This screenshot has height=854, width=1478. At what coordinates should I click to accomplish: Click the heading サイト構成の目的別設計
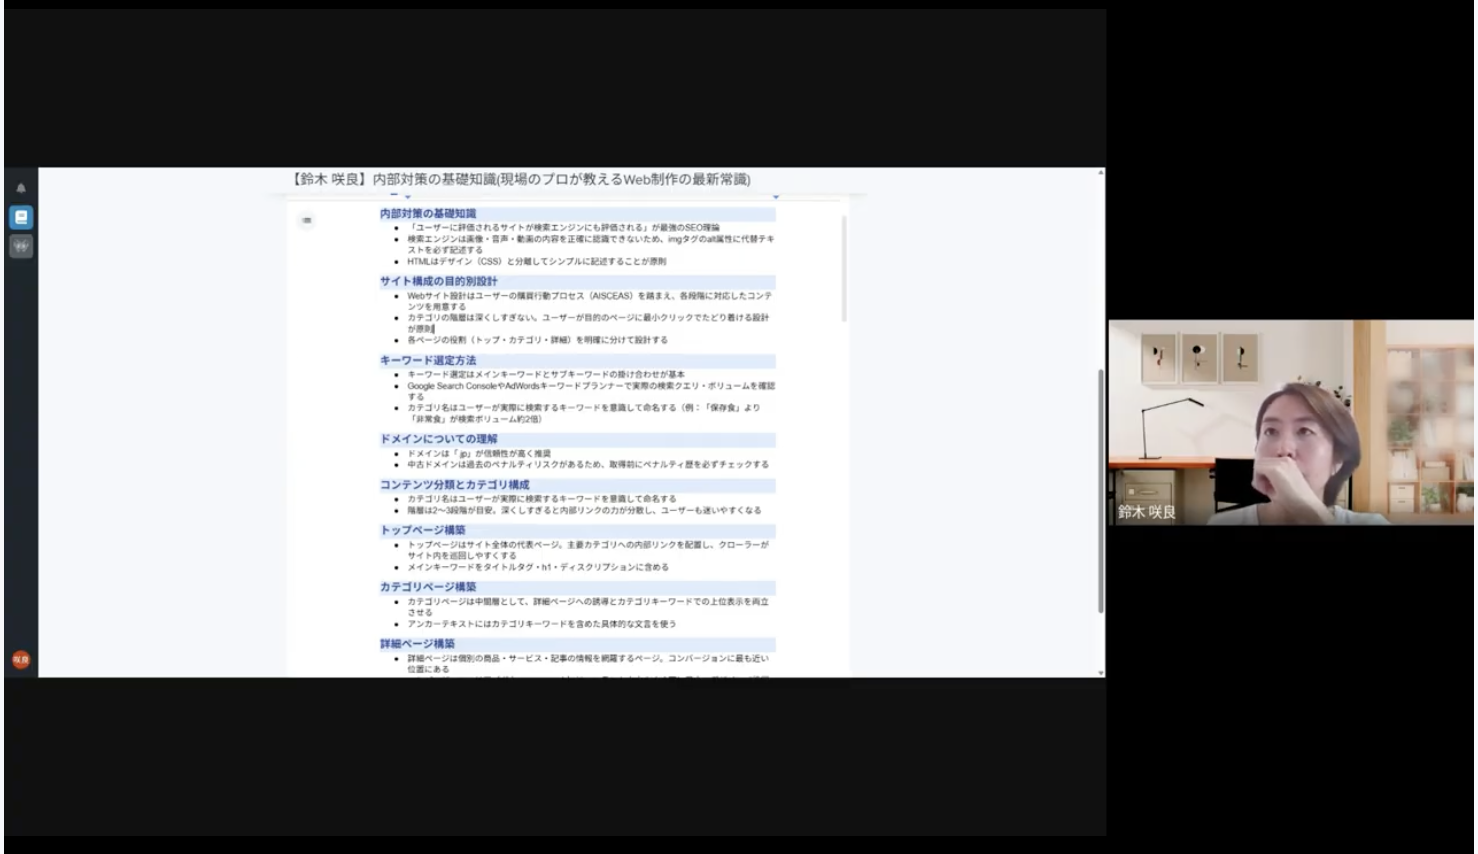pyautogui.click(x=438, y=281)
